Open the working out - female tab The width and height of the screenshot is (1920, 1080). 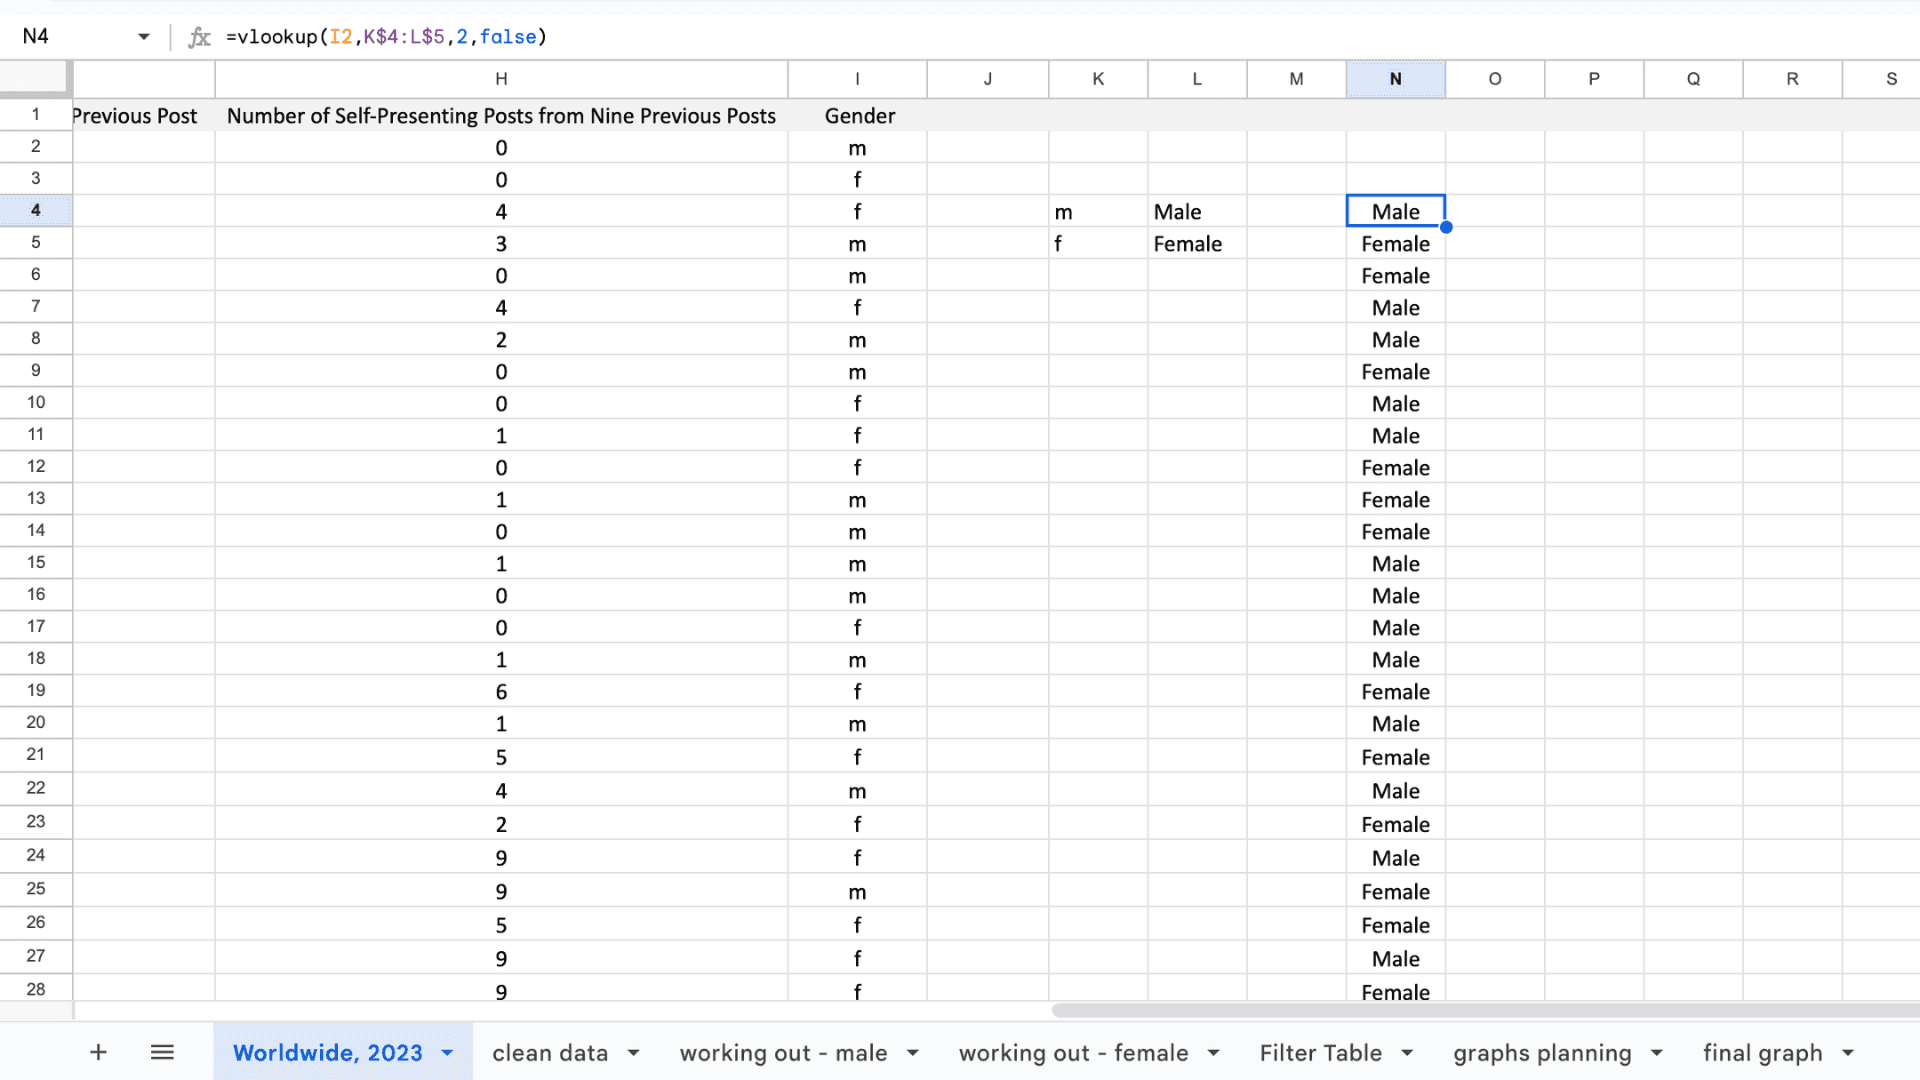coord(1073,1053)
